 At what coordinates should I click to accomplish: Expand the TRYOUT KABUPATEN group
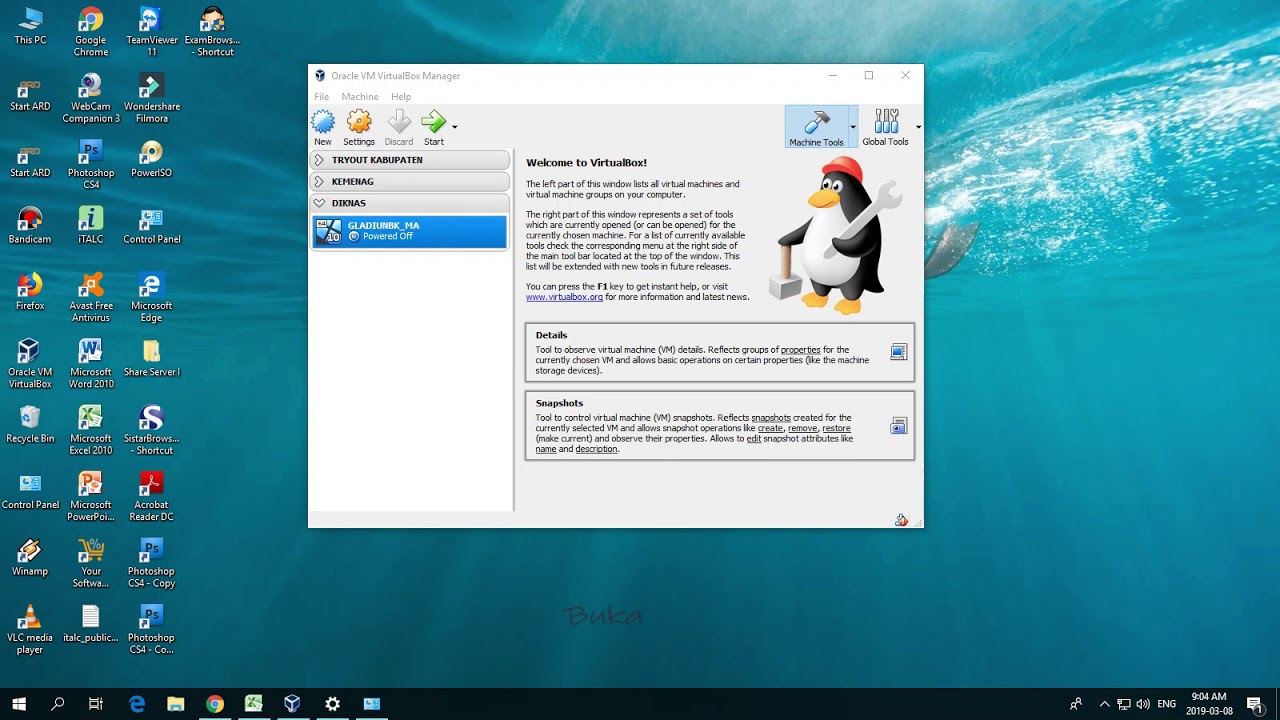[x=410, y=160]
